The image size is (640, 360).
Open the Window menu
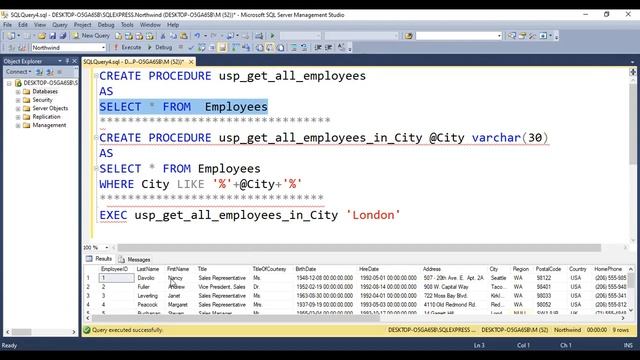[x=150, y=25]
